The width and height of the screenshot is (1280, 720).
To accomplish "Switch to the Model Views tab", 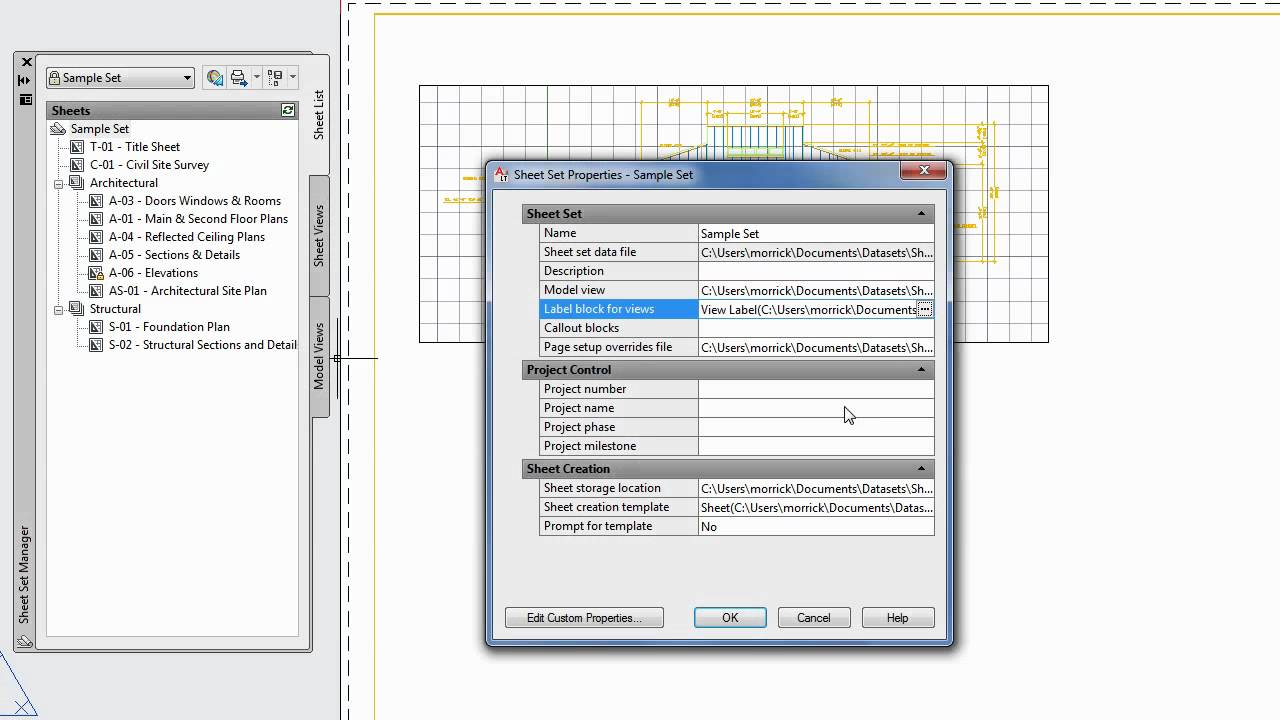I will coord(320,356).
